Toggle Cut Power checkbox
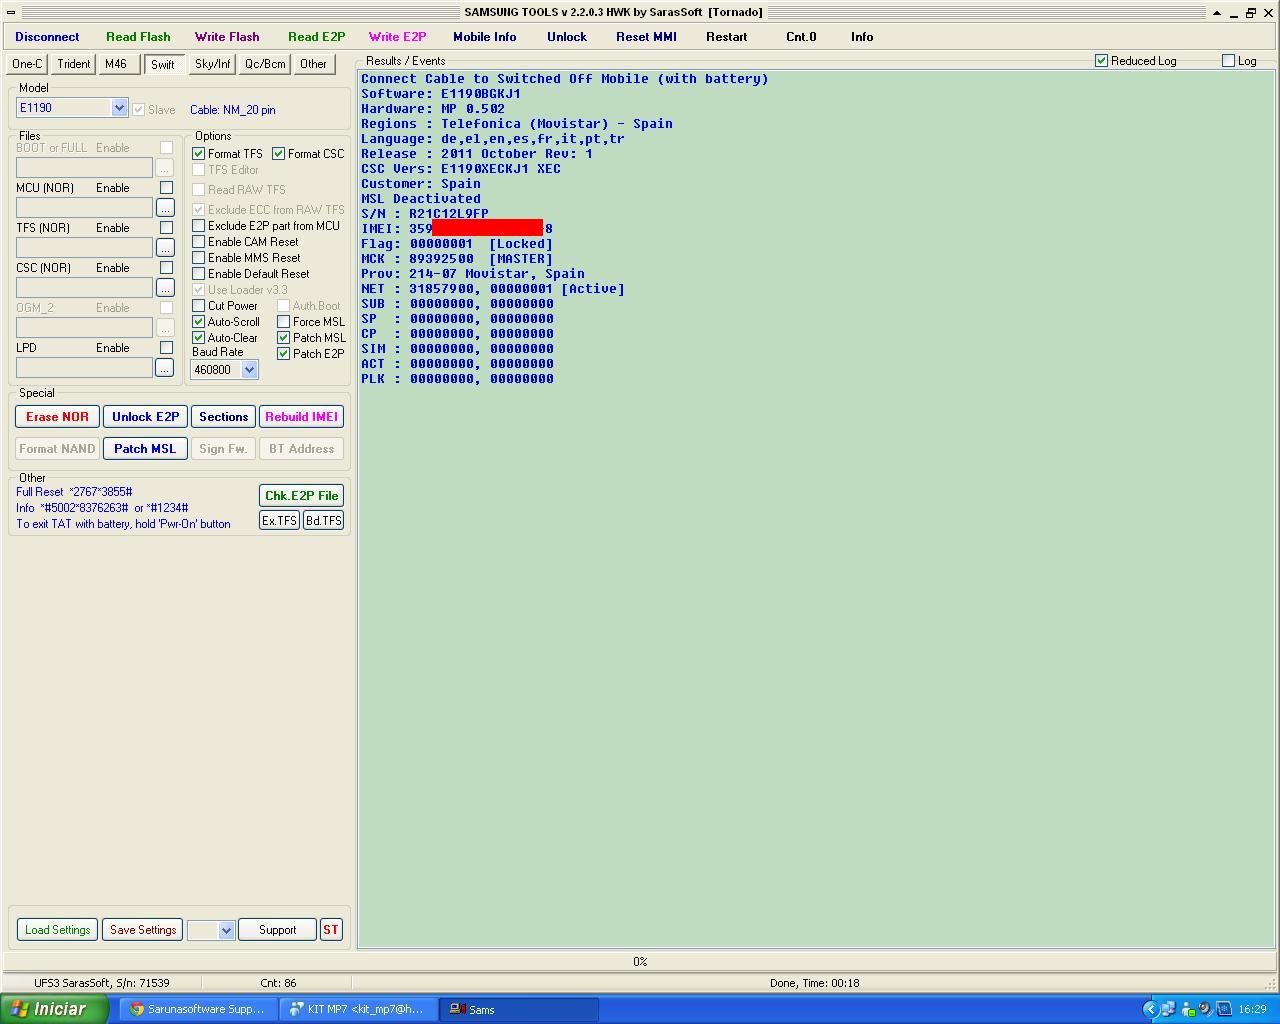This screenshot has width=1280, height=1024. pyautogui.click(x=199, y=306)
